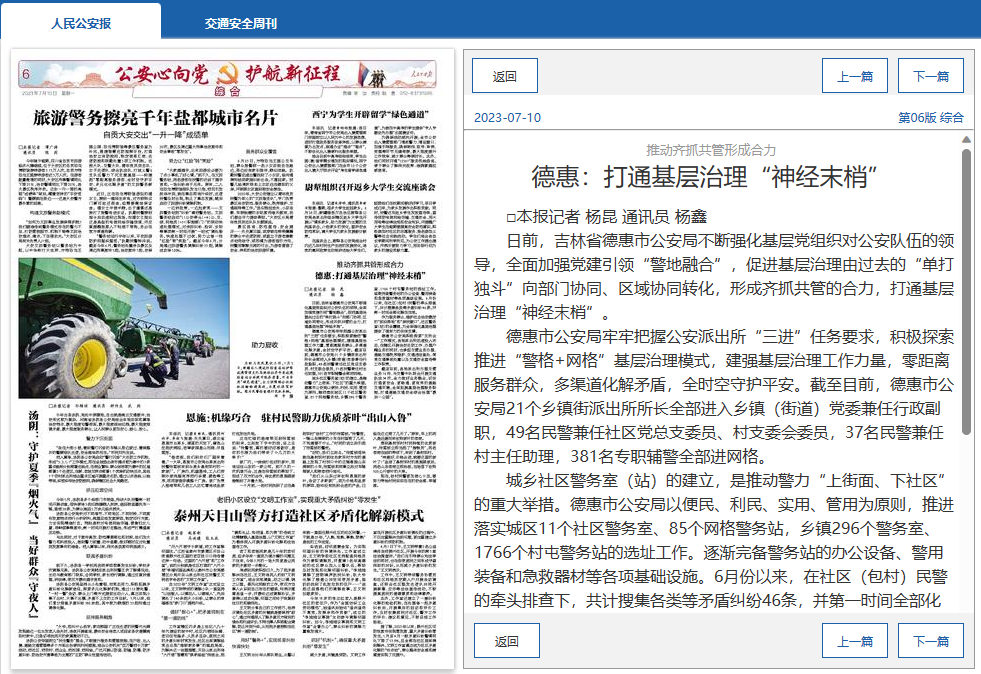The image size is (981, 674).
Task: Click the grey subtitle 推动齐抓共管形成合力 above the title
Action: tap(711, 150)
